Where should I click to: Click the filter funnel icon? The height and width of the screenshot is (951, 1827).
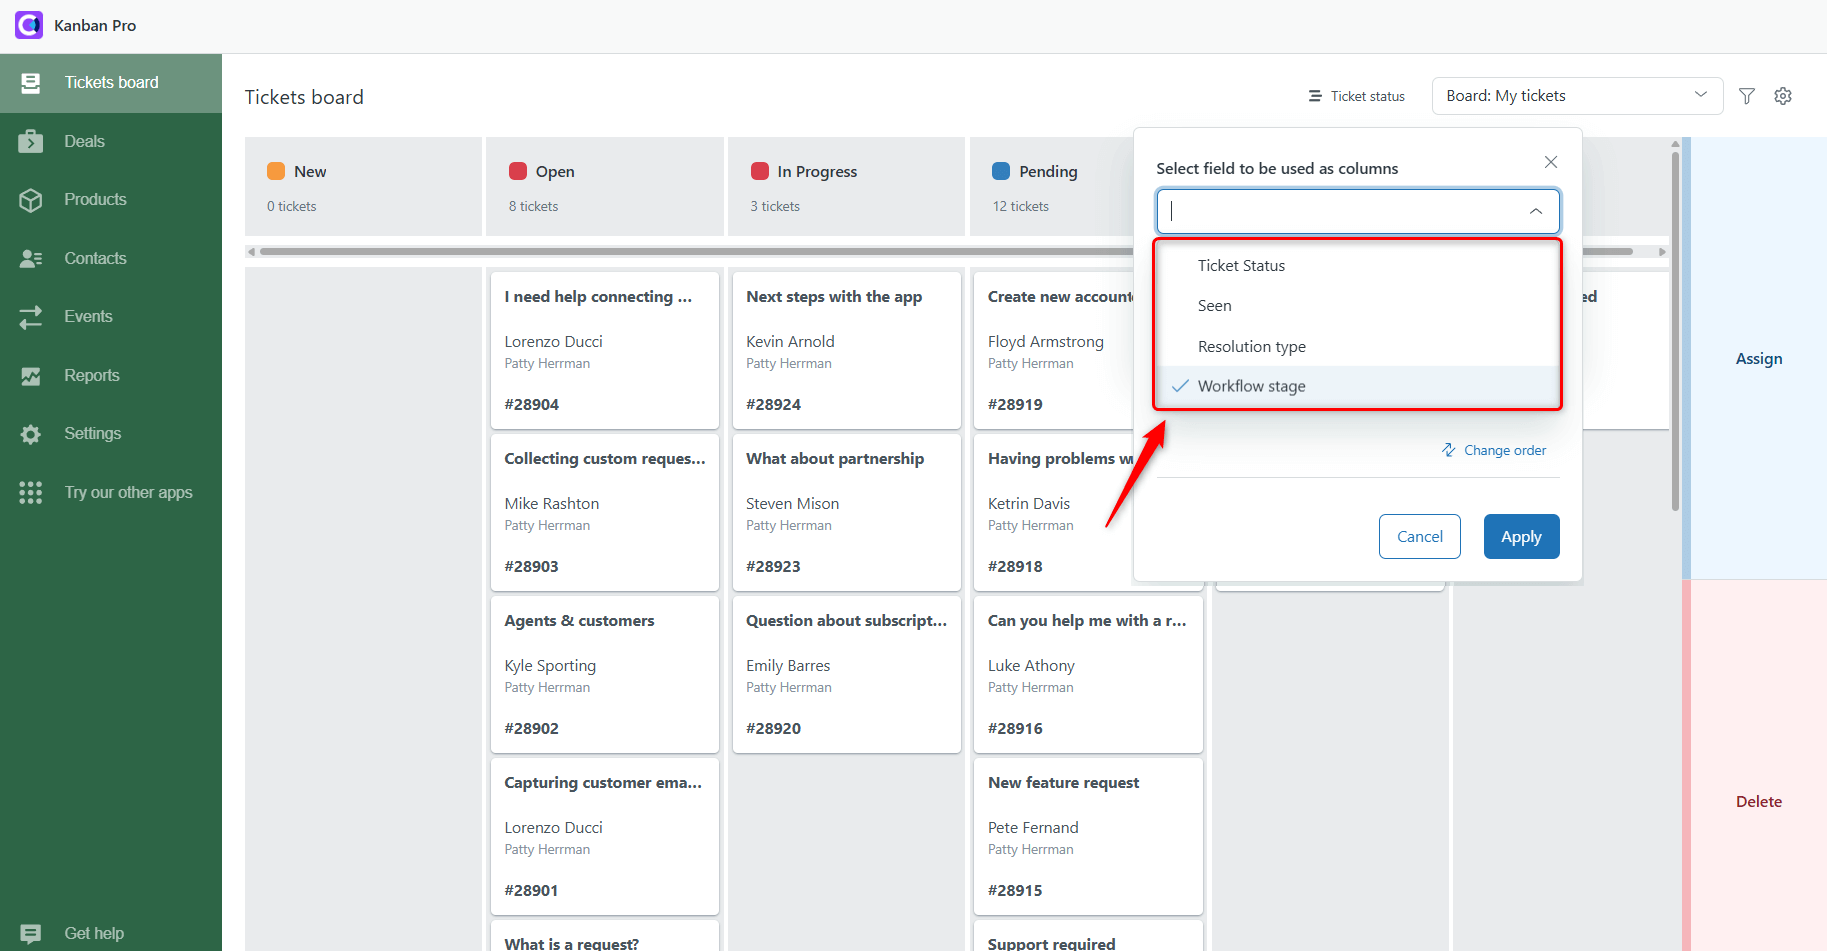click(x=1747, y=96)
